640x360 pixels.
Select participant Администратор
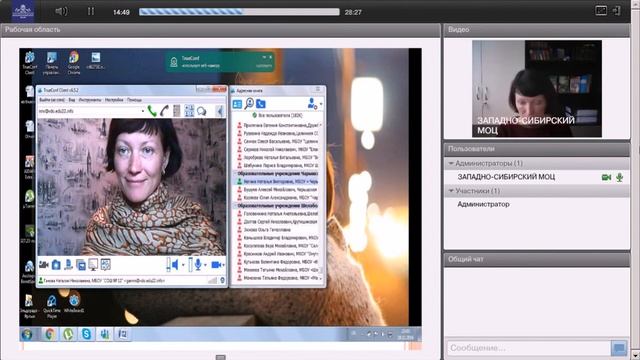pyautogui.click(x=483, y=204)
